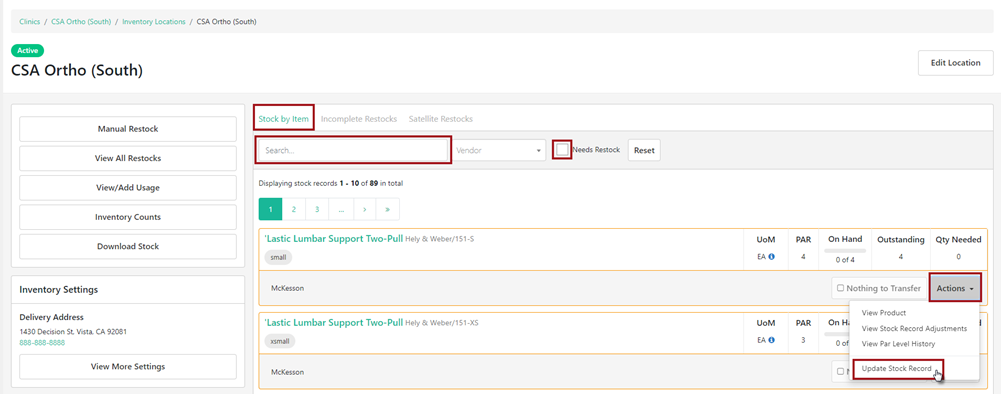Switch to Satellite Restocks tab
This screenshot has height=394, width=1001.
coord(440,119)
